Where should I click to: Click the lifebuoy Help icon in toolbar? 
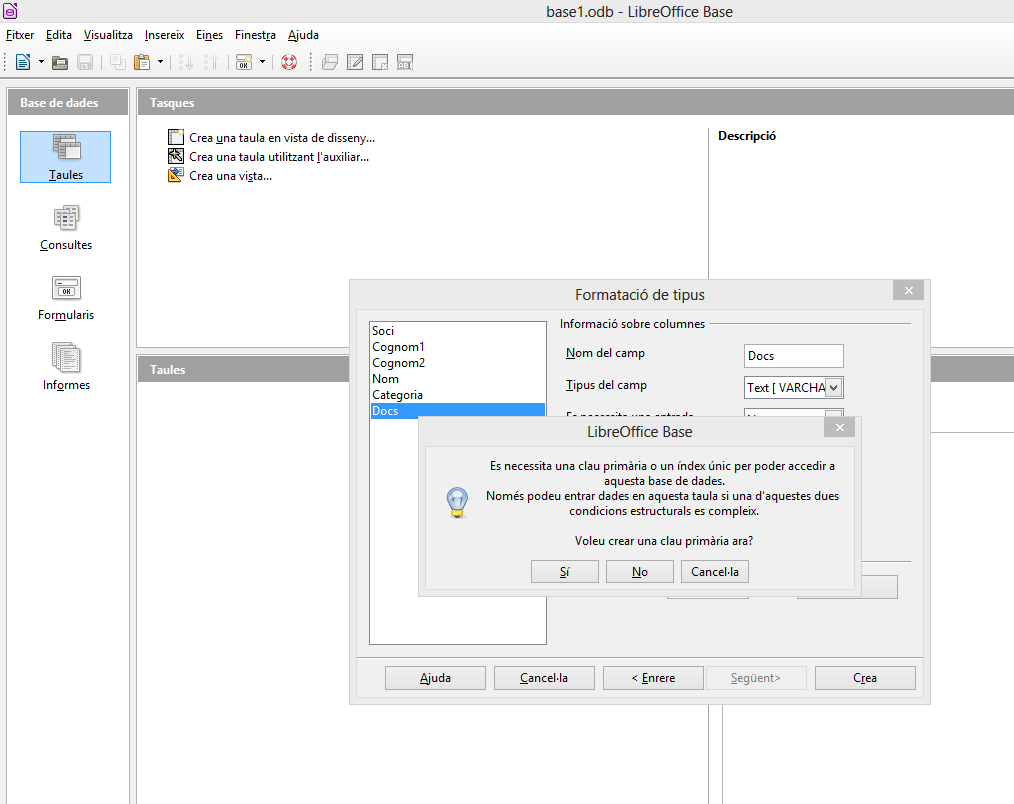coord(289,62)
